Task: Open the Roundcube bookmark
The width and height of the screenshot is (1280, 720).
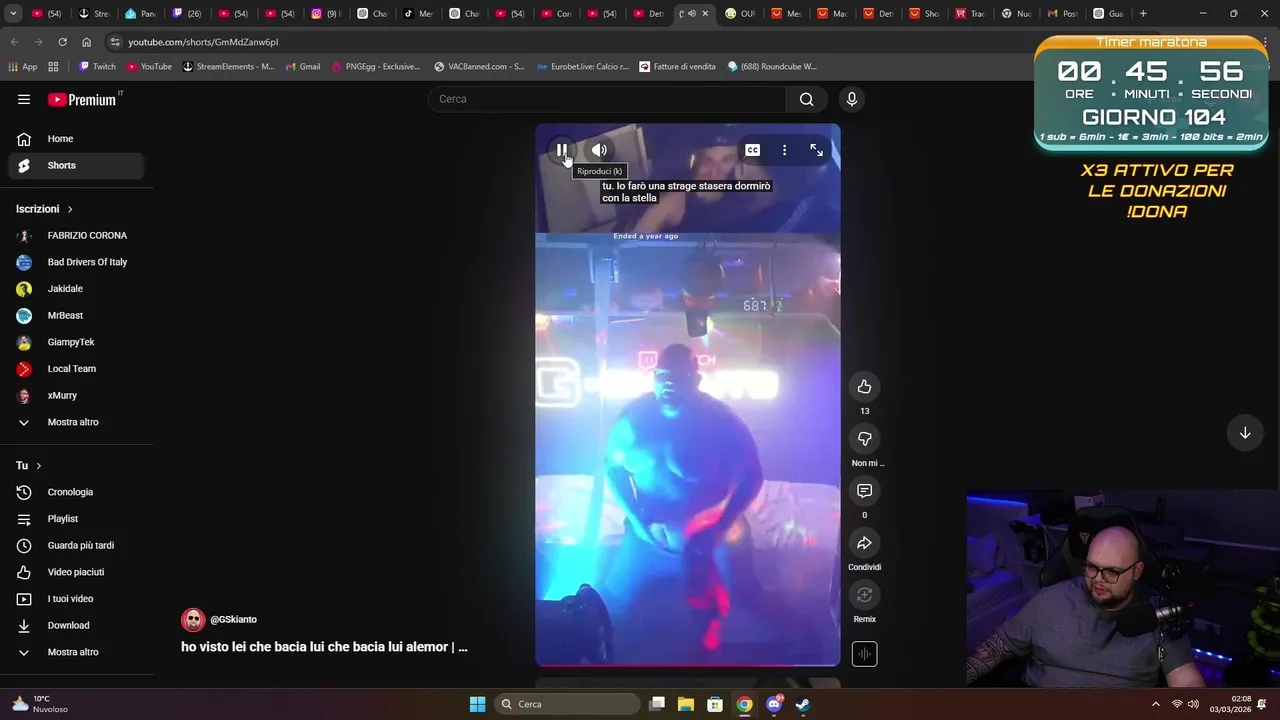Action: coord(772,67)
